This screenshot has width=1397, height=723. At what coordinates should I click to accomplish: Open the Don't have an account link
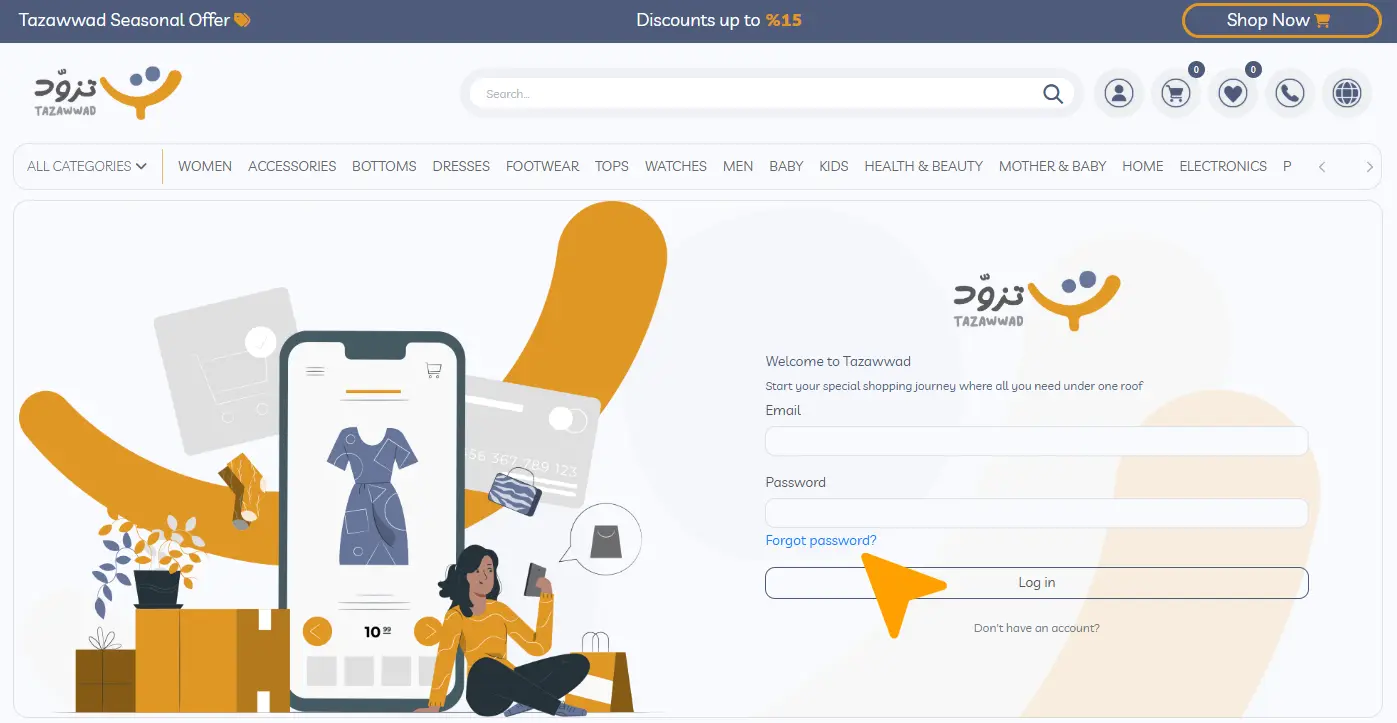click(1037, 628)
